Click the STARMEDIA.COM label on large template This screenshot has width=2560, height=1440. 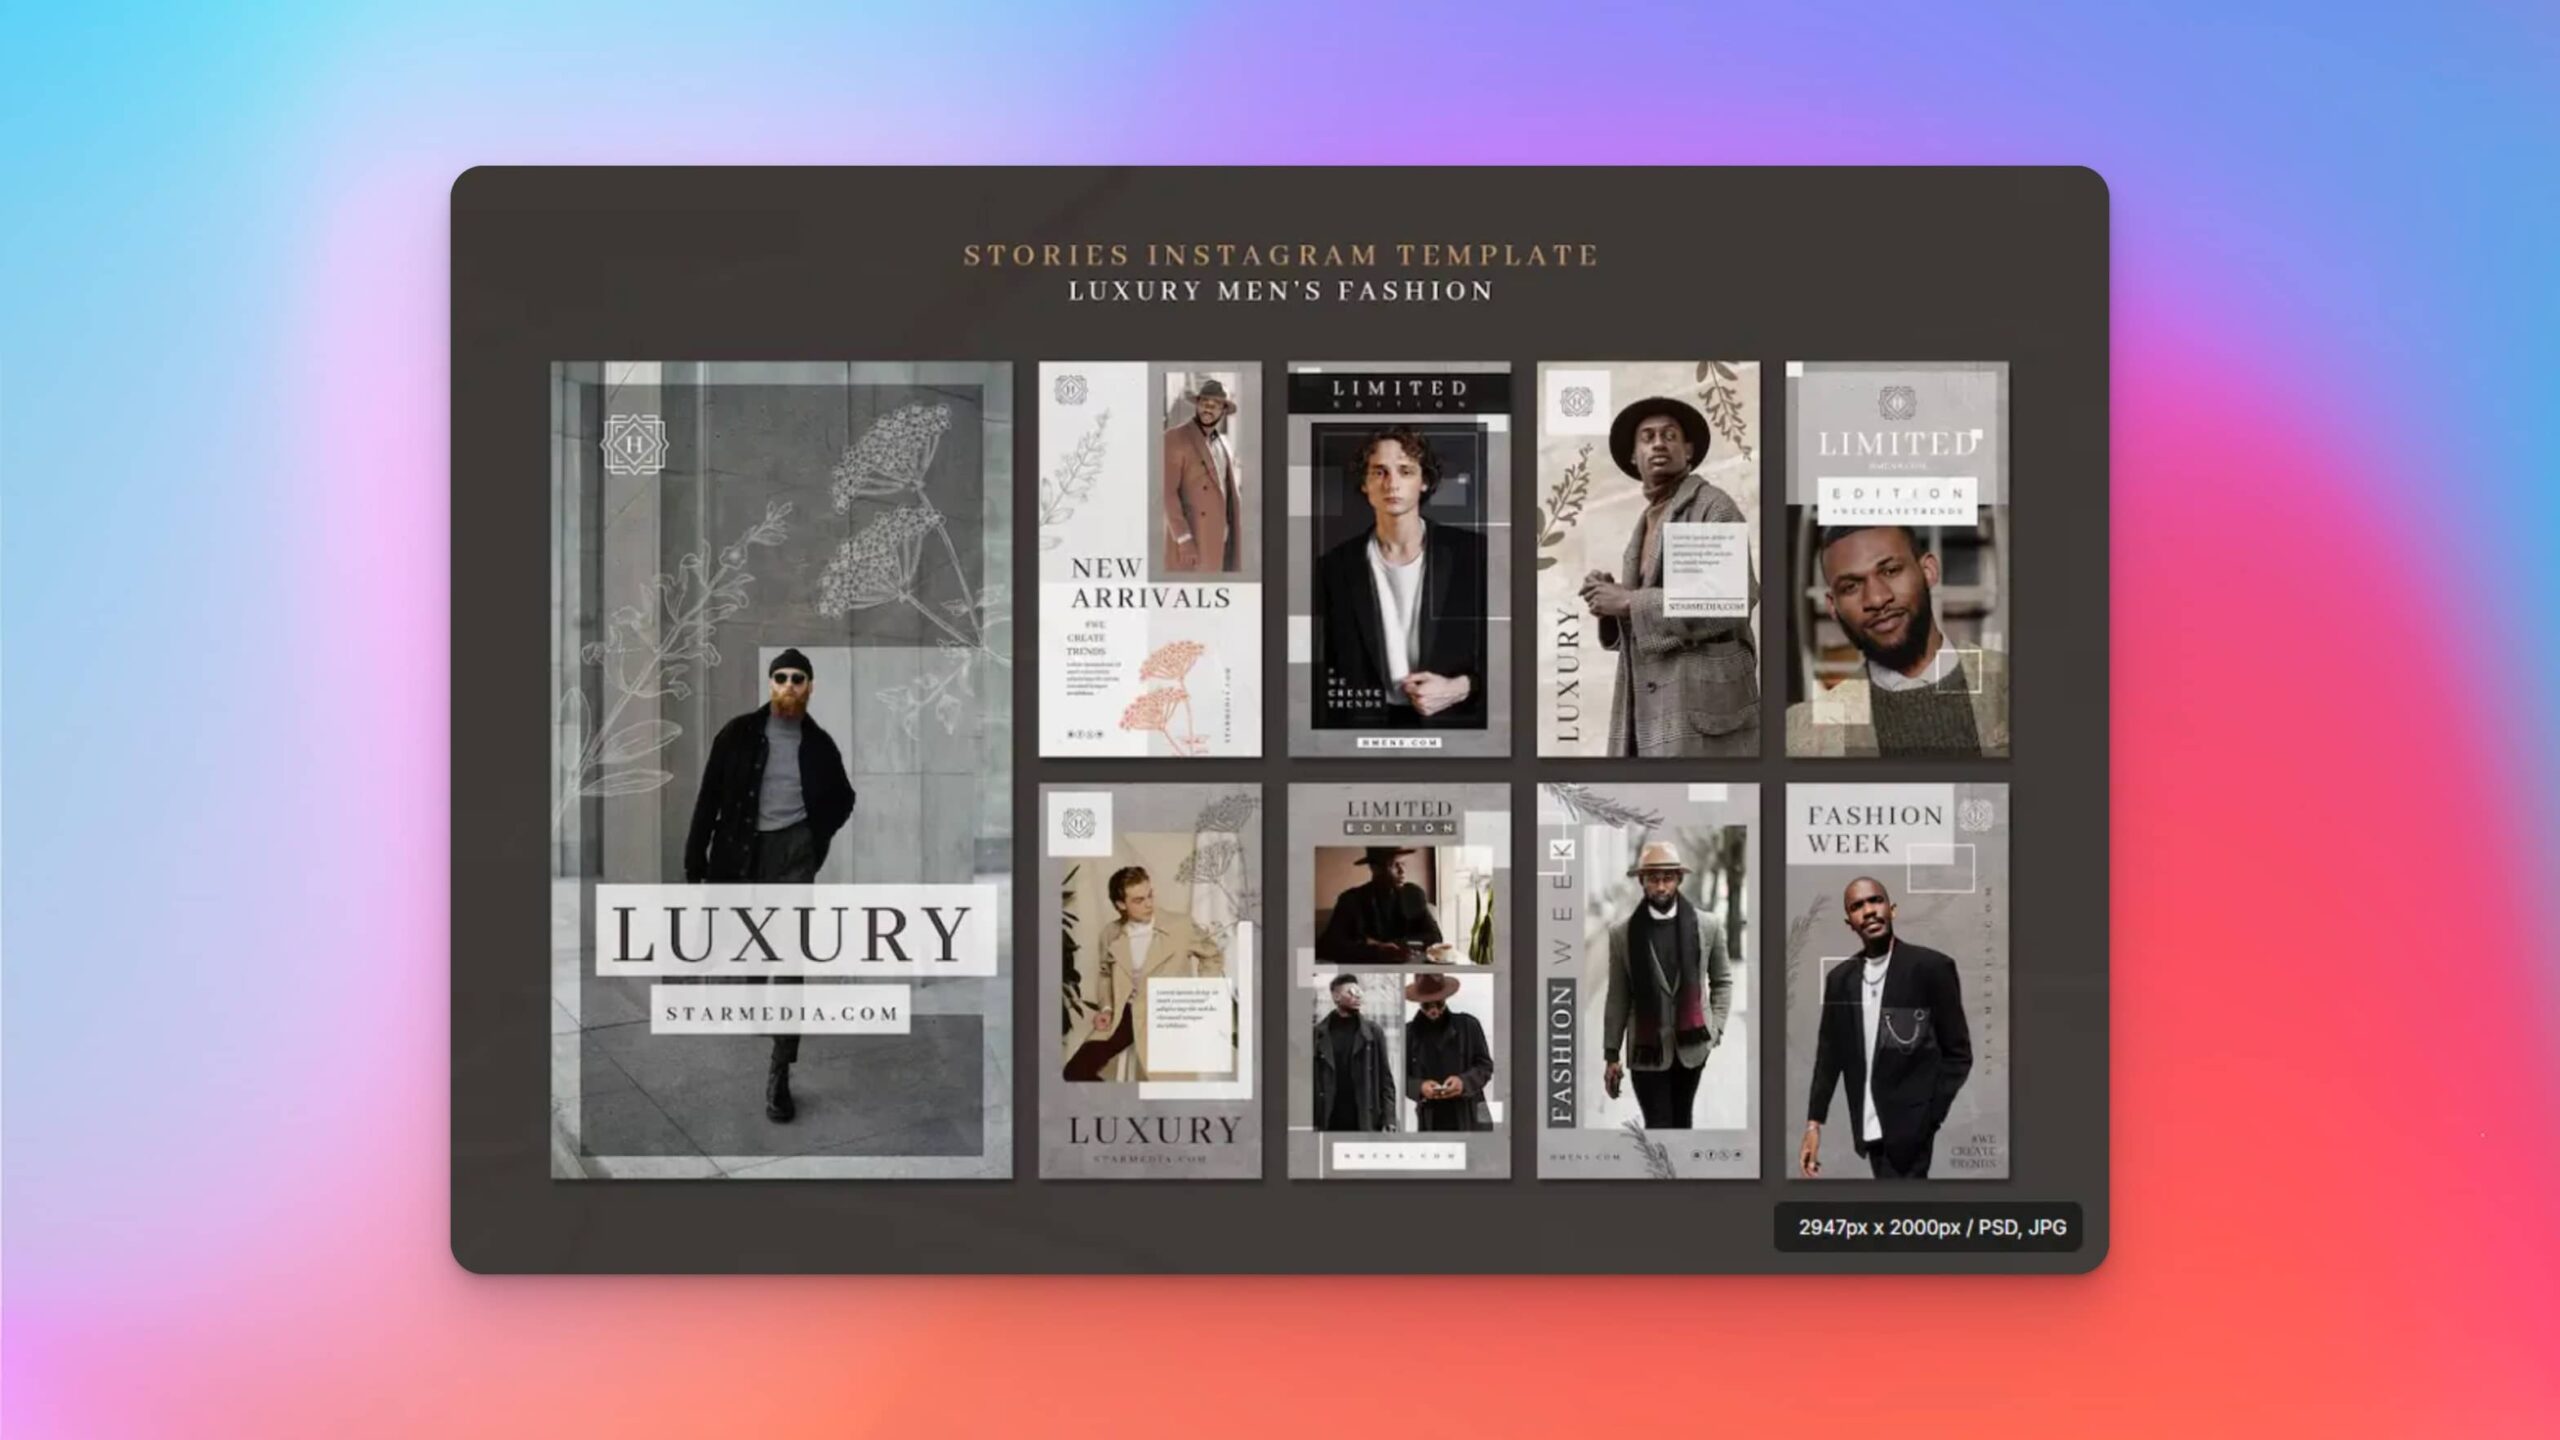tap(781, 1012)
